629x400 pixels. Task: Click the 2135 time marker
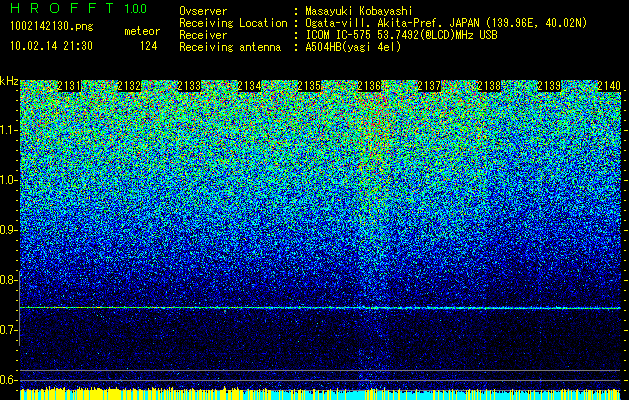pyautogui.click(x=309, y=86)
